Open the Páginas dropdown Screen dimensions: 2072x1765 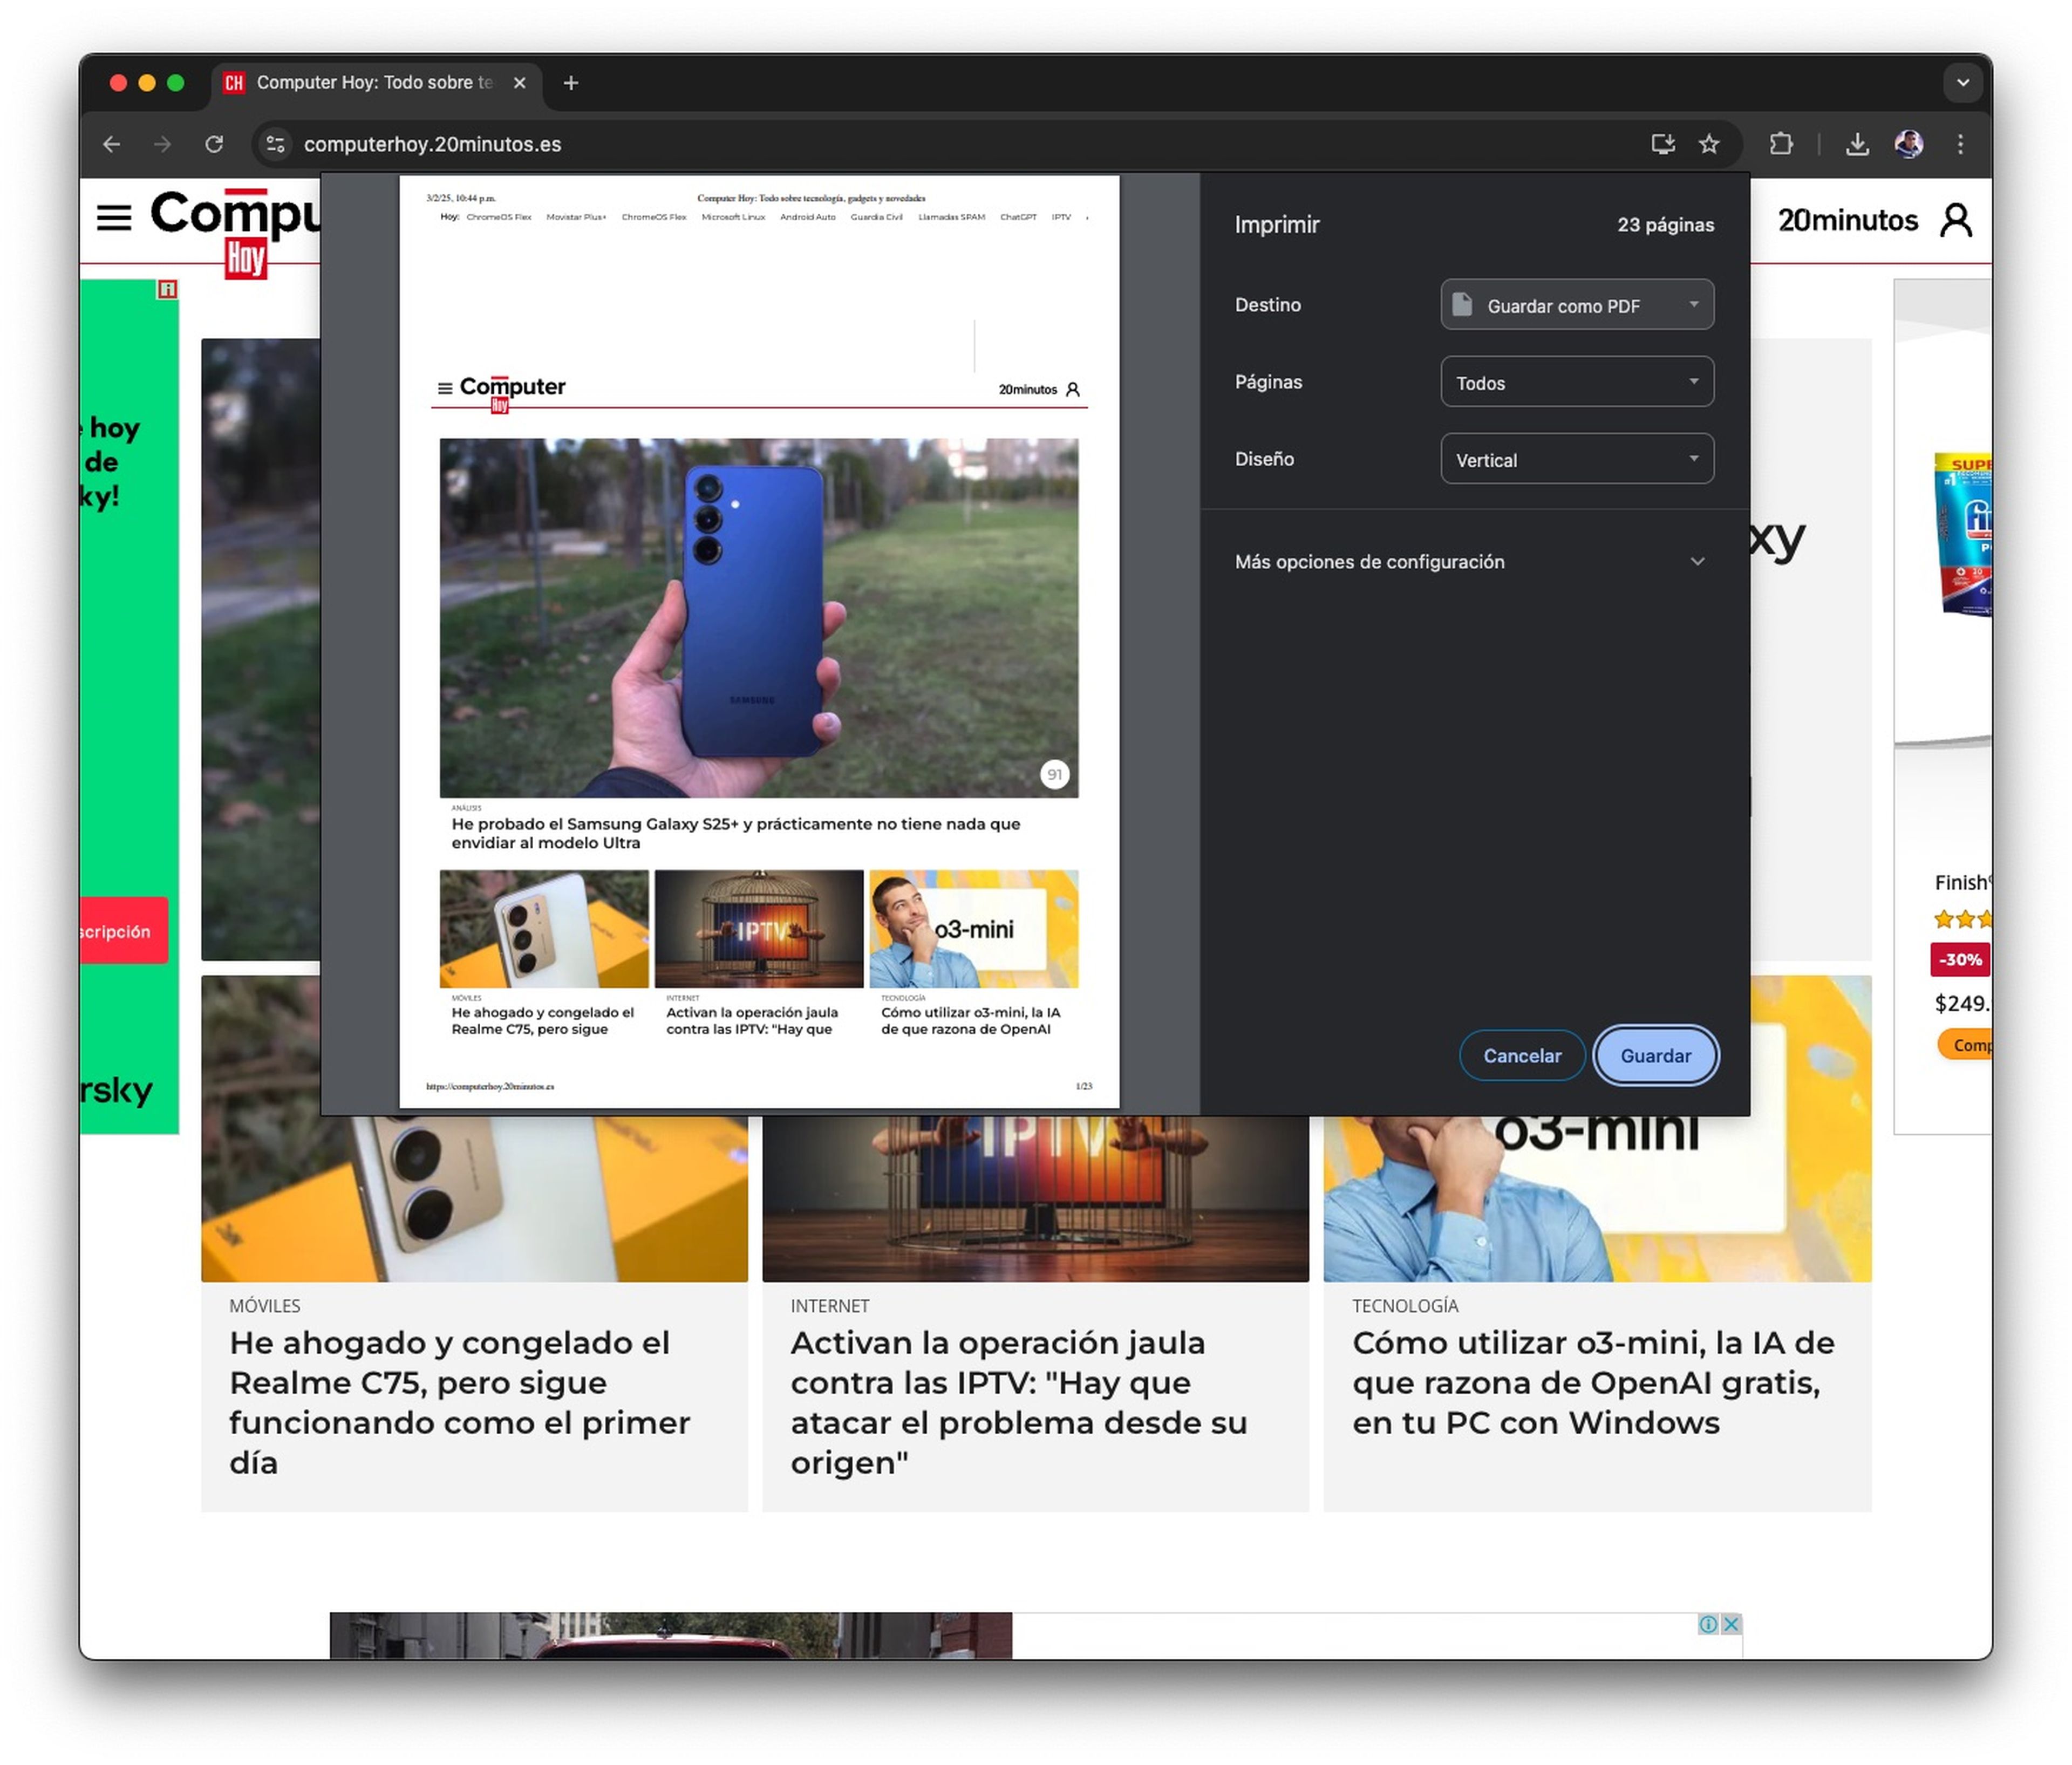pyautogui.click(x=1576, y=382)
